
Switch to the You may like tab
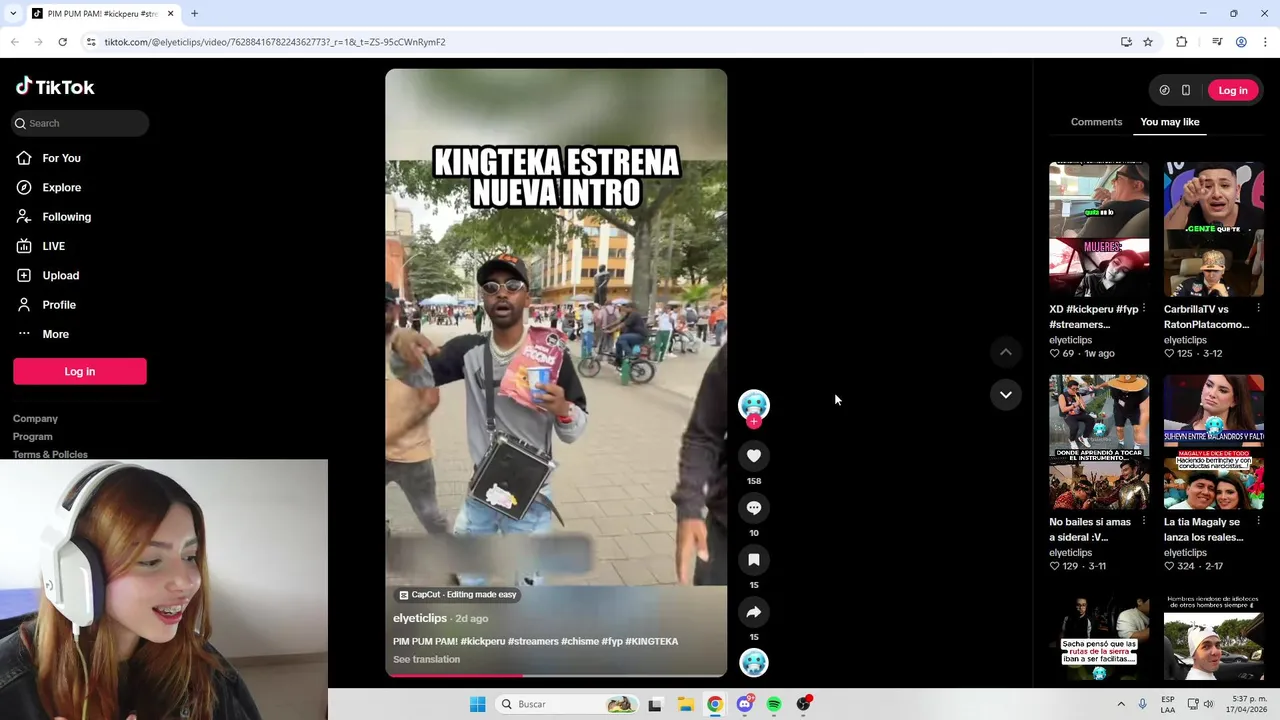(x=1169, y=122)
